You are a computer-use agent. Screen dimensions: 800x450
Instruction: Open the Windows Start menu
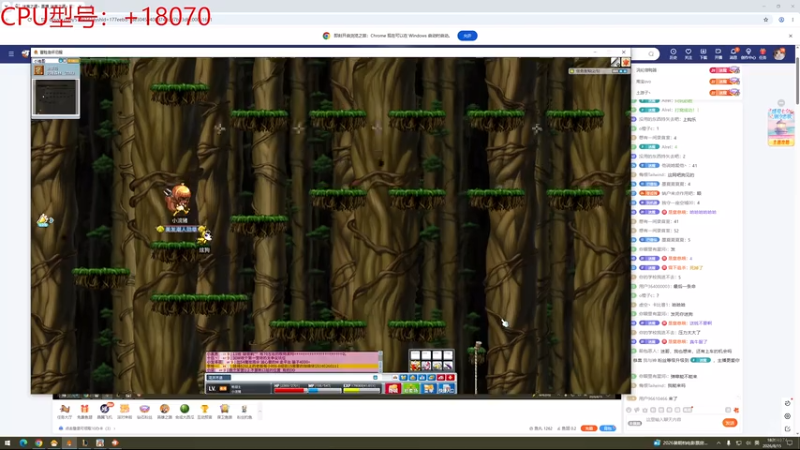[x=7, y=443]
